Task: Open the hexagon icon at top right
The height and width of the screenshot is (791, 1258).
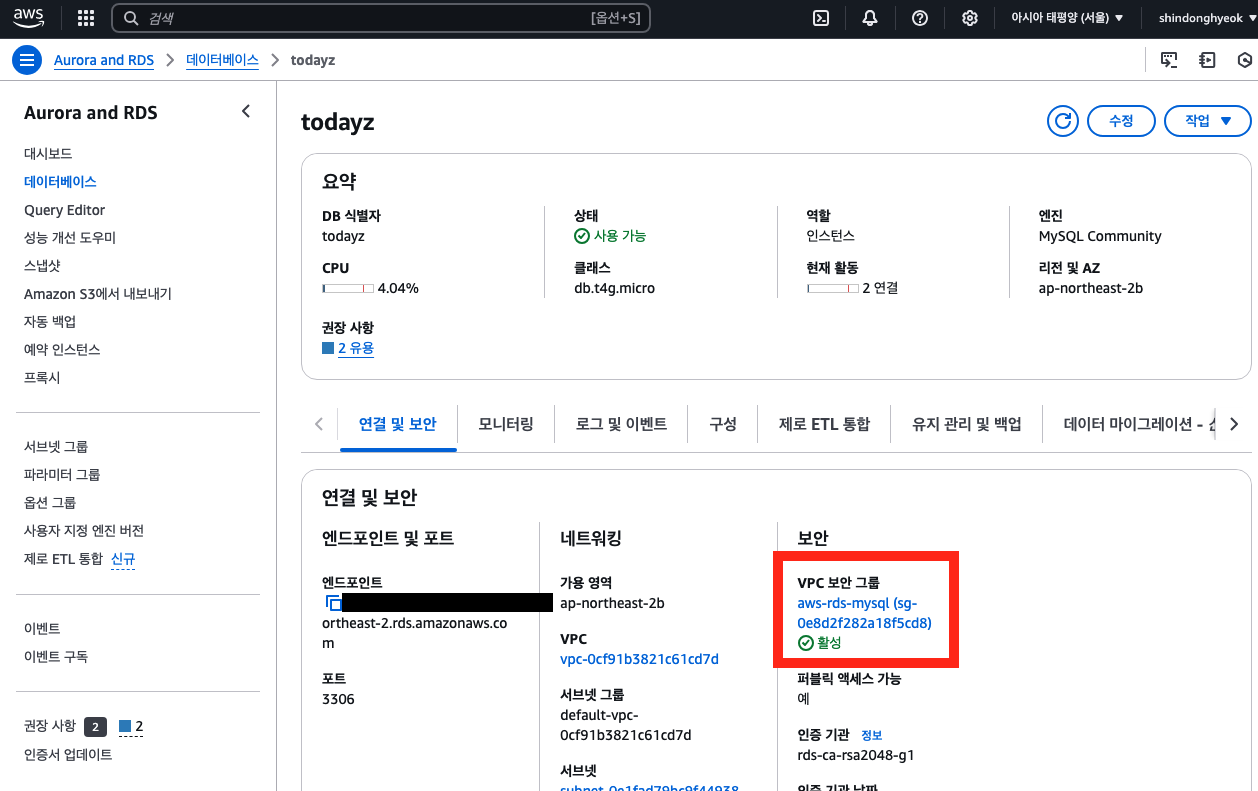Action: click(x=1245, y=60)
